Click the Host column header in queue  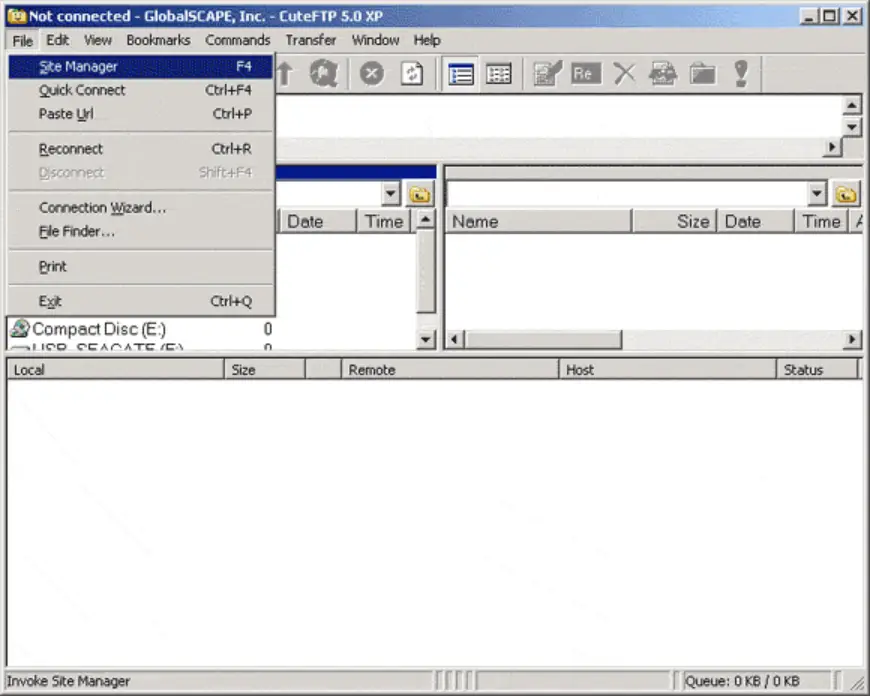[x=666, y=370]
